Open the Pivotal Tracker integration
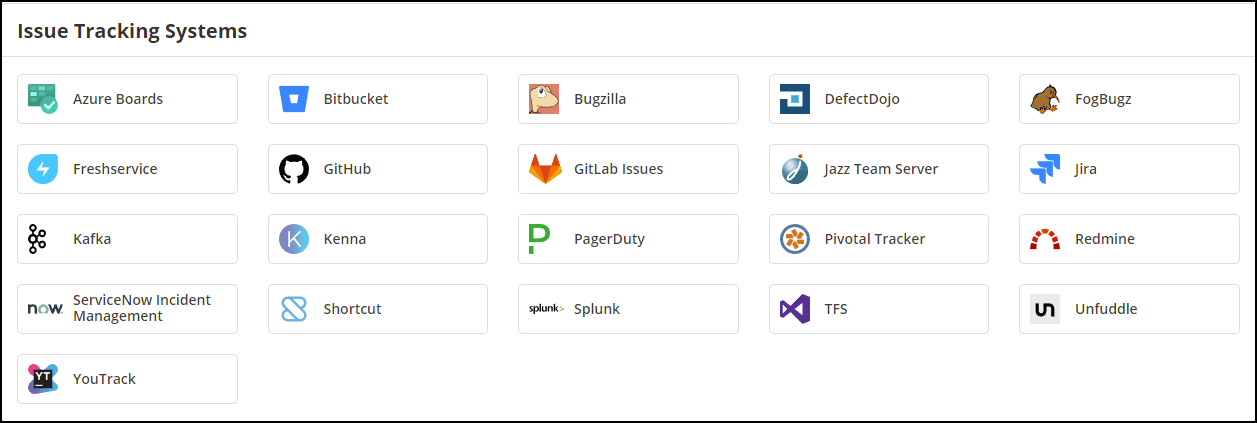Viewport: 1257px width, 423px height. click(879, 239)
